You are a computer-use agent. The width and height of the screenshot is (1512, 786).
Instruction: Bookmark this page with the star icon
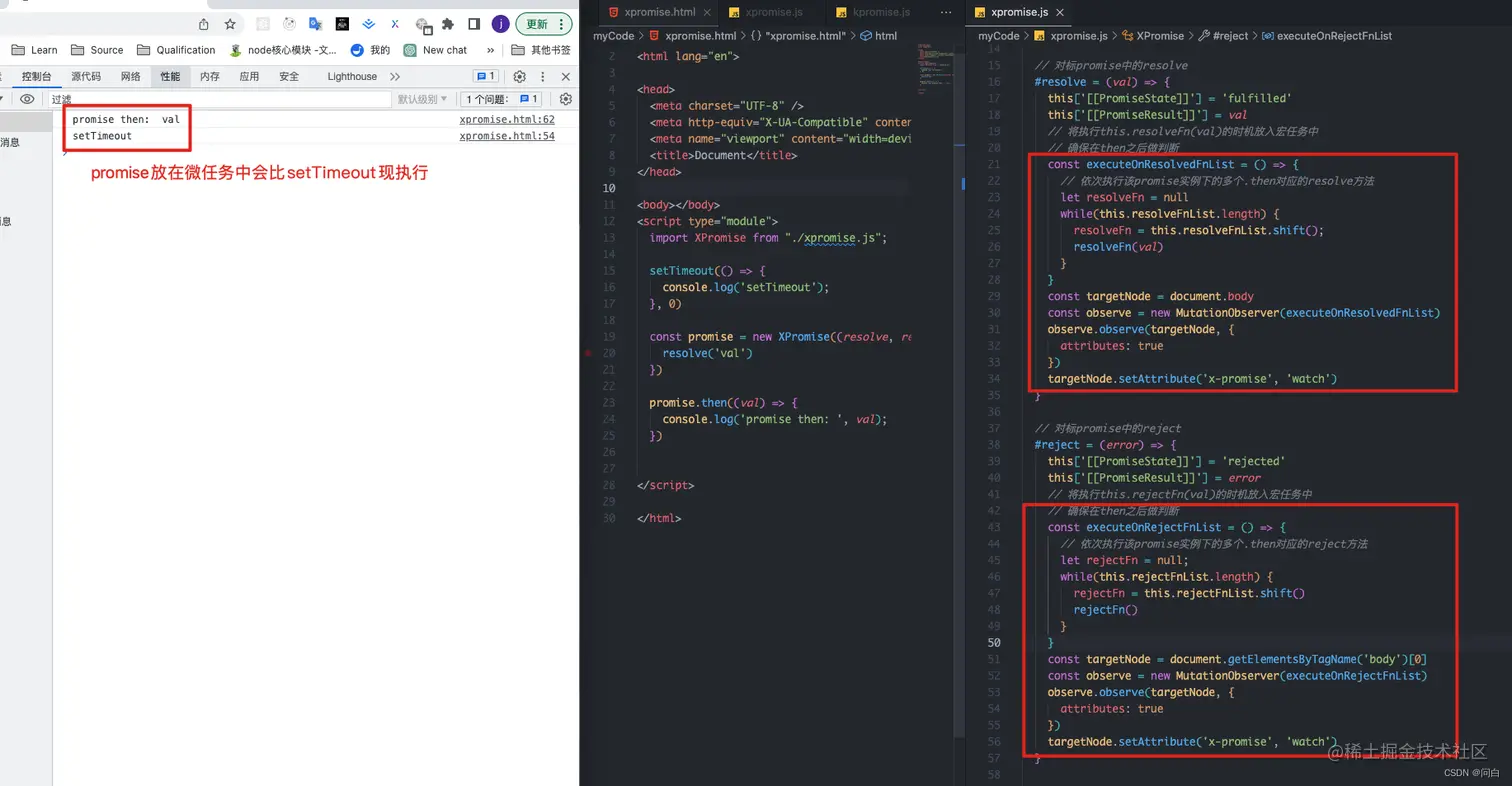(x=230, y=24)
